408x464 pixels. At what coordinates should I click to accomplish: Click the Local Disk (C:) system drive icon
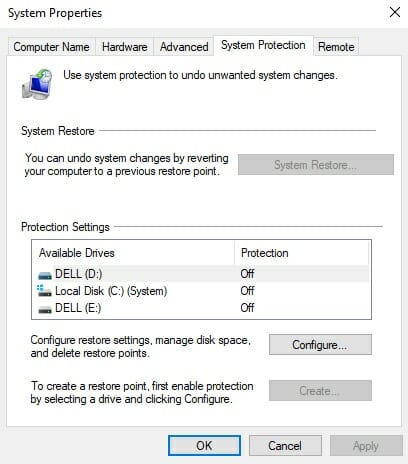point(44,291)
